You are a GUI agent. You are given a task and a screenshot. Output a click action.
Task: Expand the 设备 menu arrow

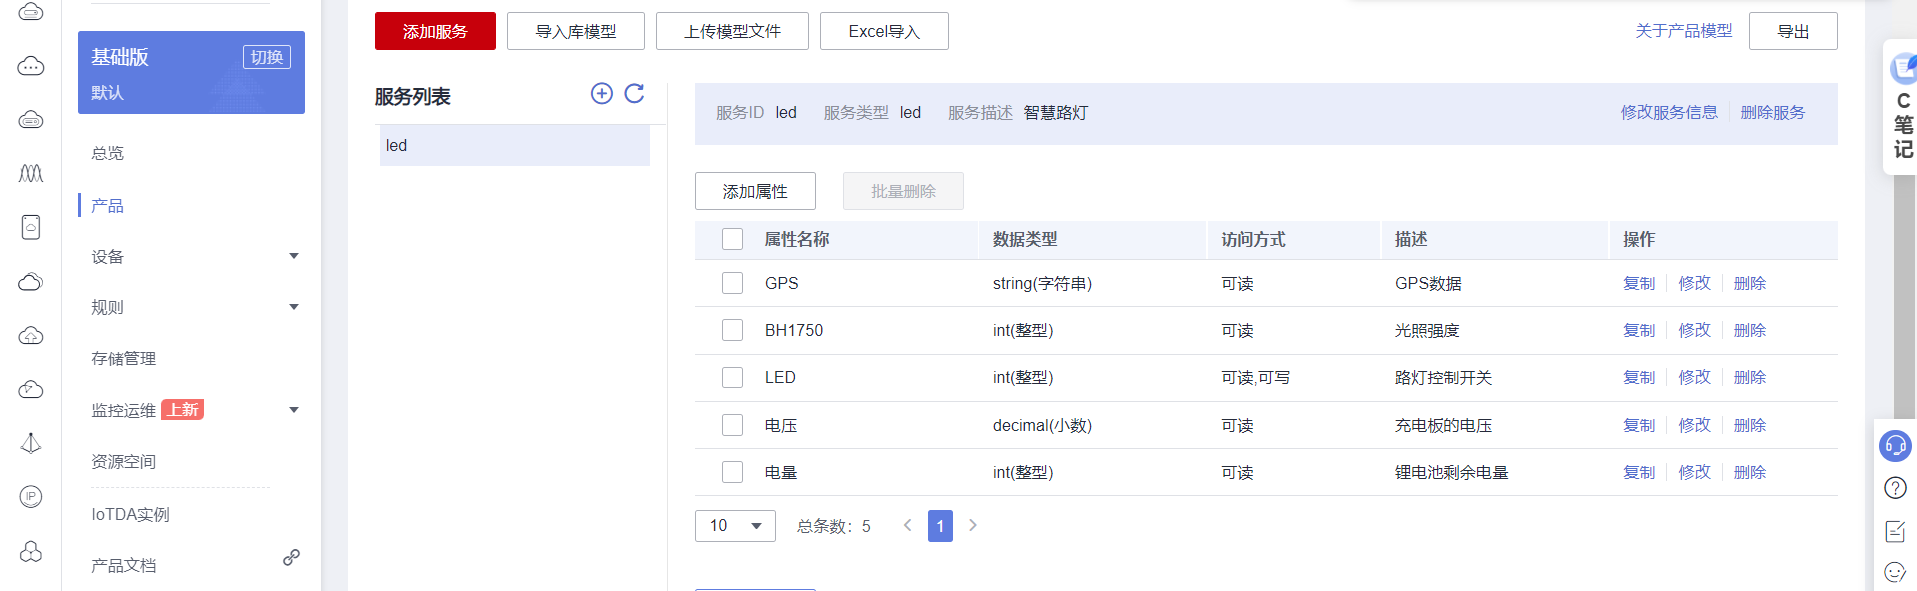294,256
